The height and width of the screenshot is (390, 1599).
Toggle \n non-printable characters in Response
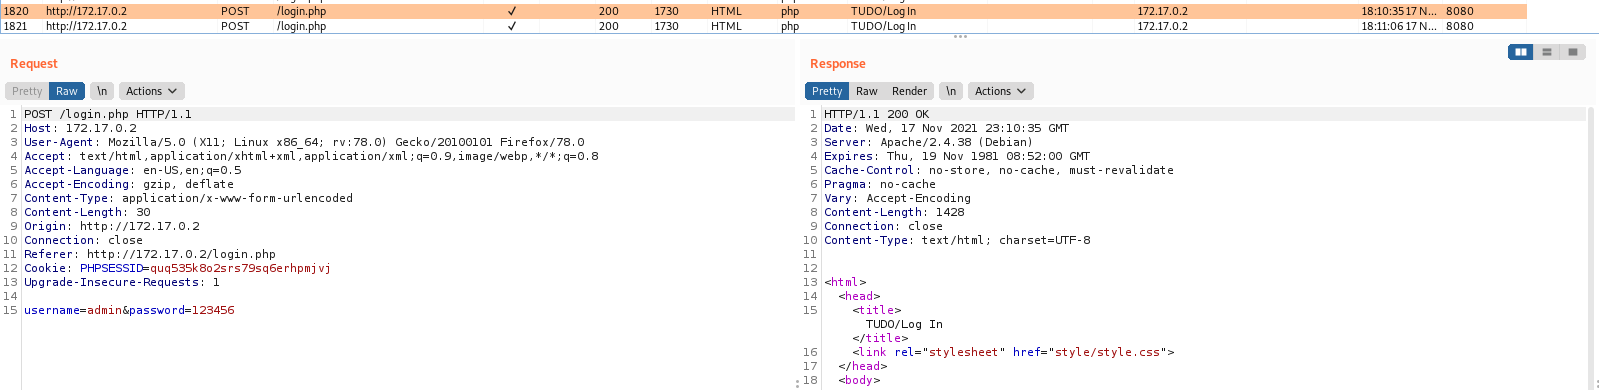click(x=951, y=91)
